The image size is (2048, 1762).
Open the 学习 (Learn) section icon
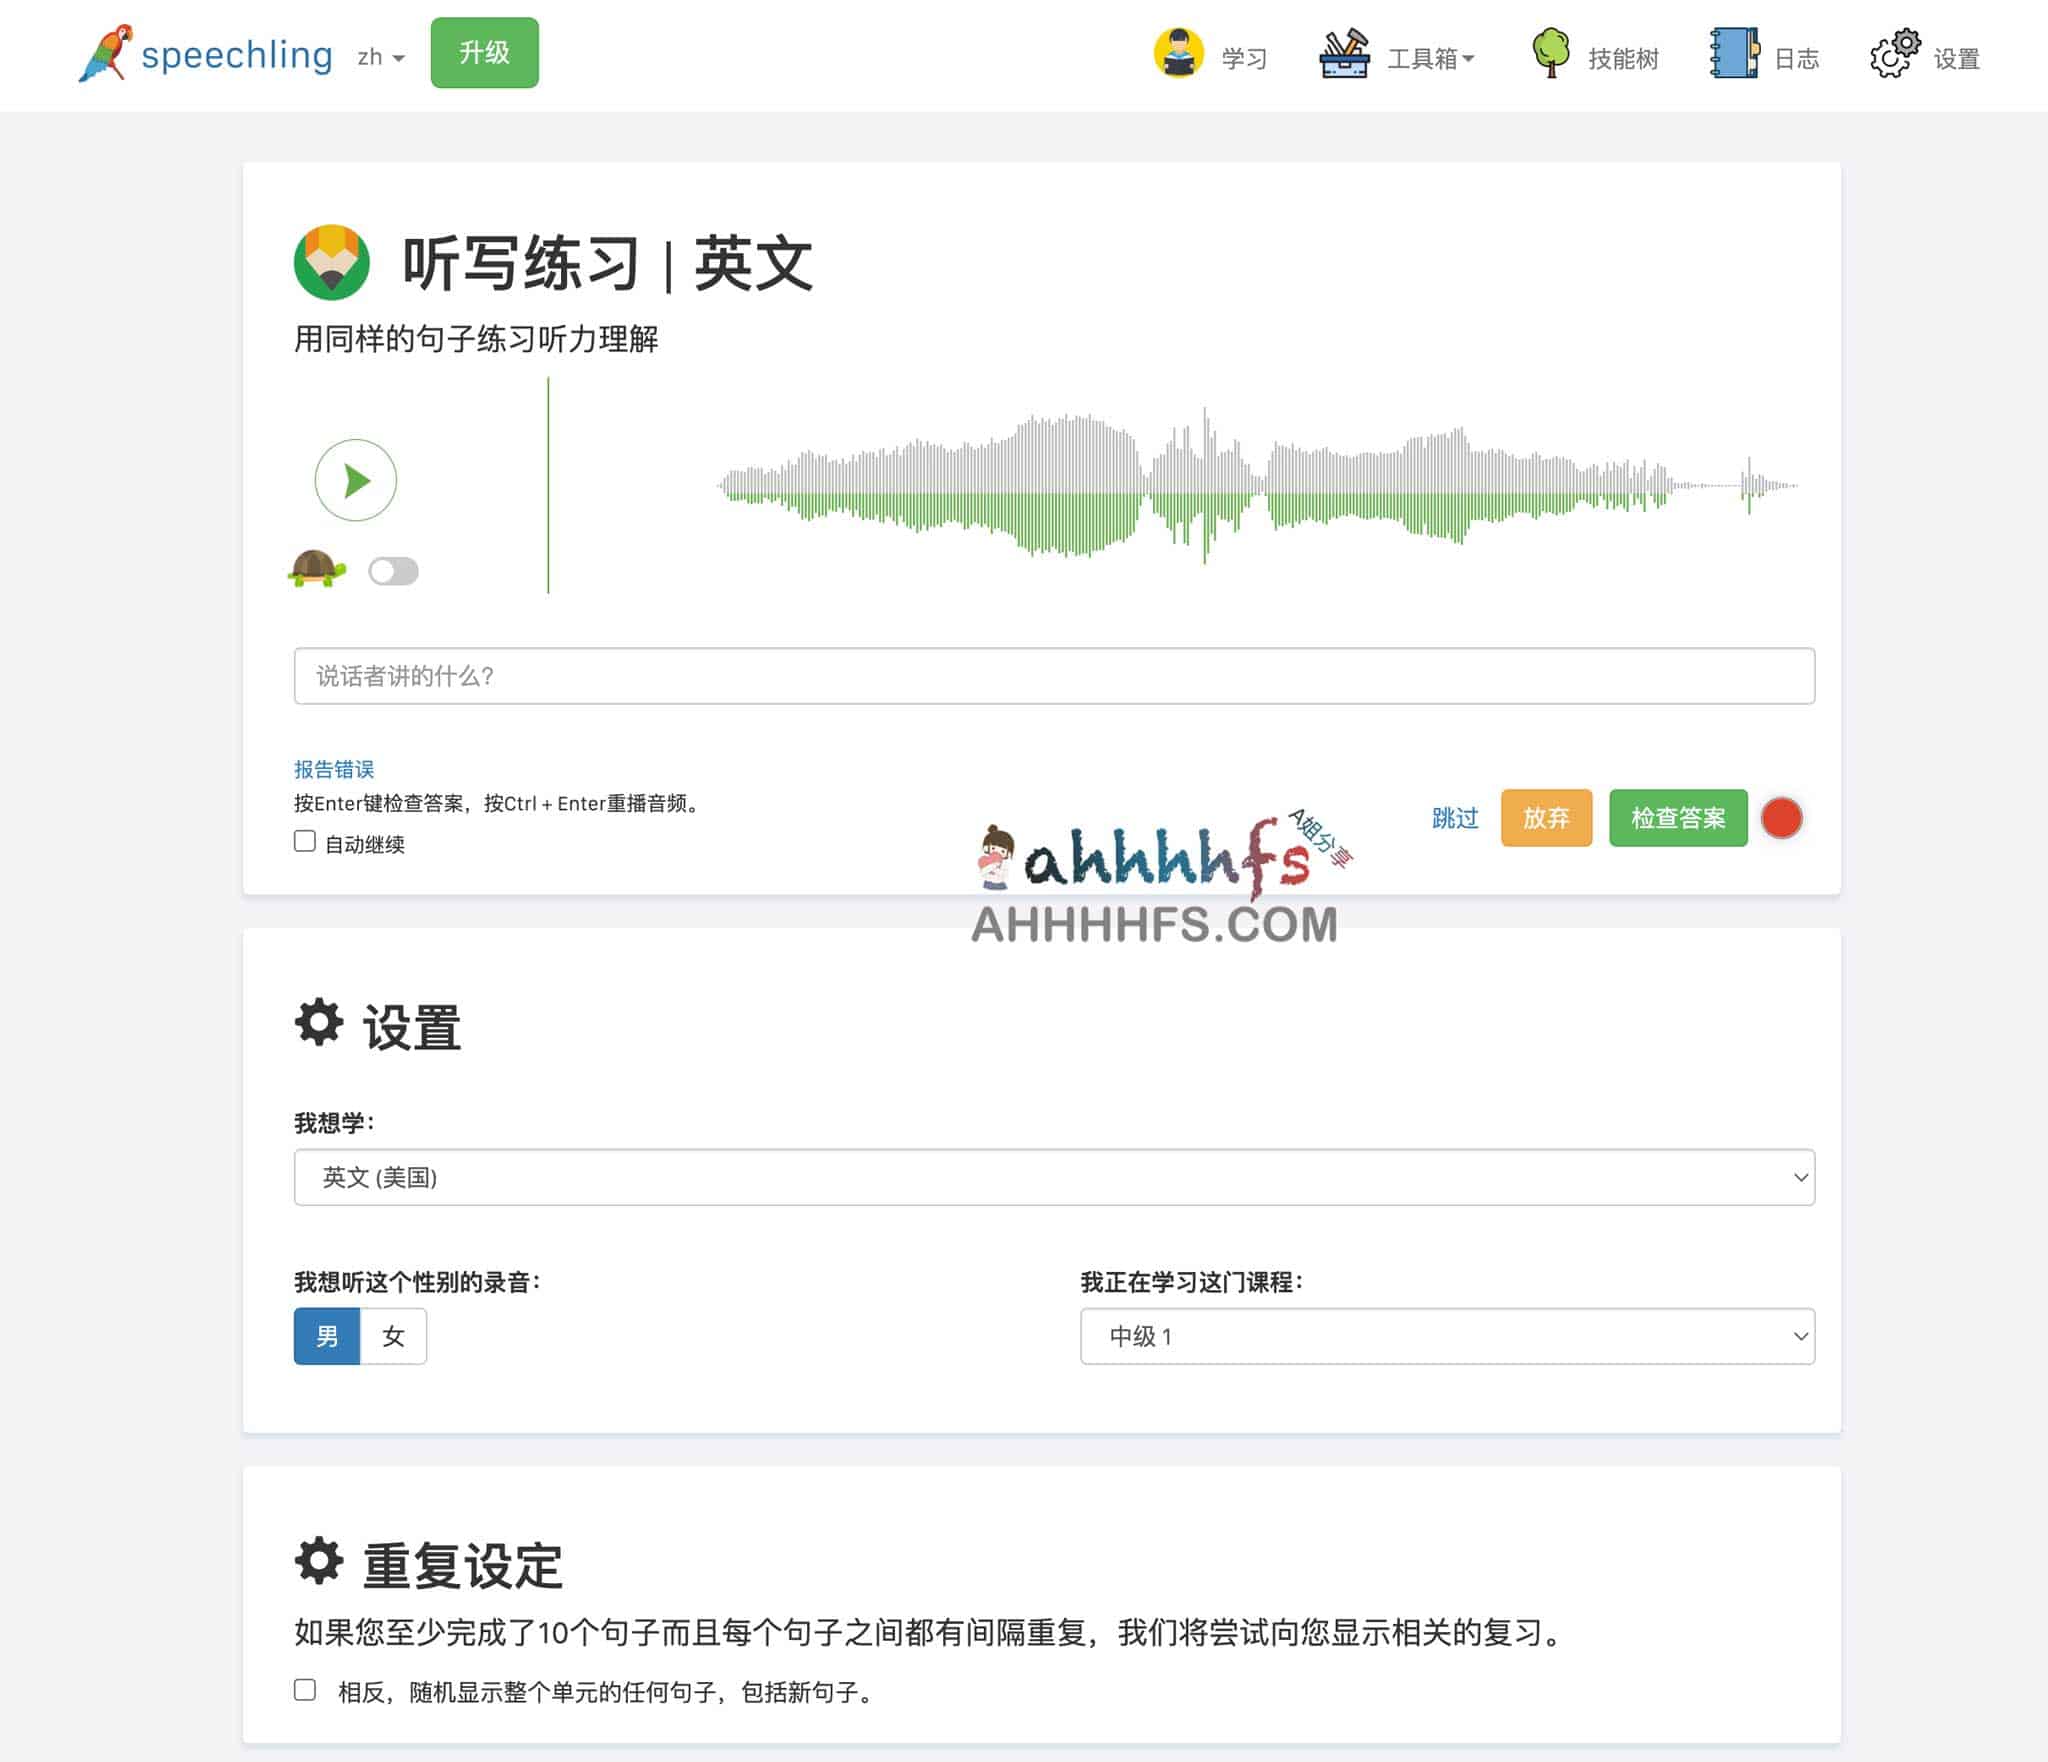pos(1180,57)
